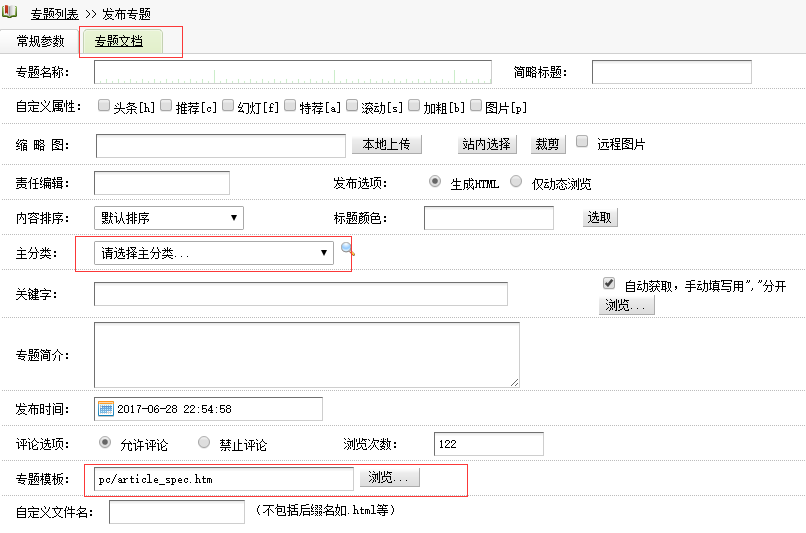806x533 pixels.
Task: Switch to the 常规参数 tab
Action: click(40, 41)
